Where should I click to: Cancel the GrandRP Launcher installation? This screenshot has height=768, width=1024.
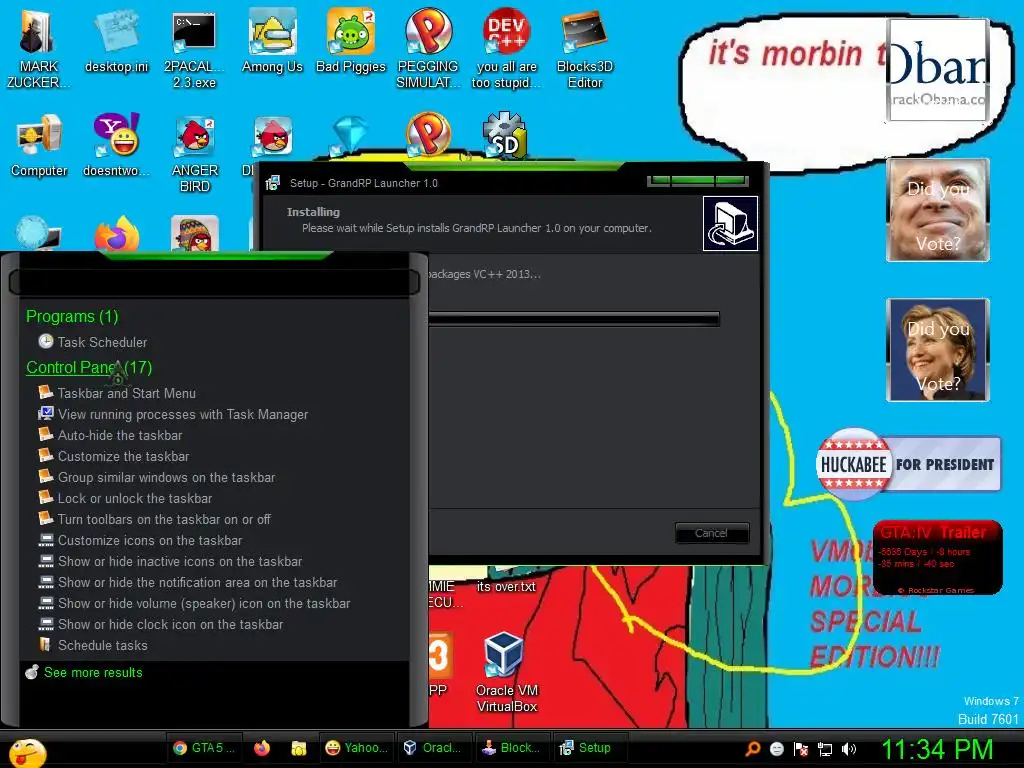point(712,533)
